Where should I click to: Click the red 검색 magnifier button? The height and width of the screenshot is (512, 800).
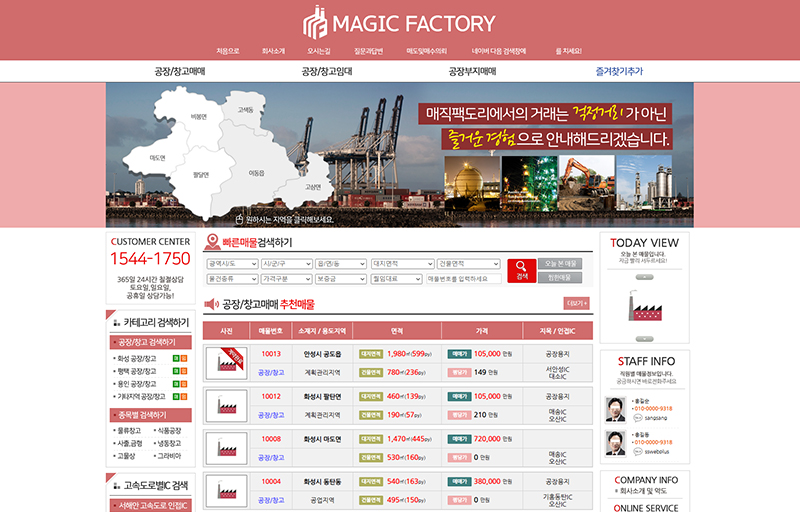[521, 270]
